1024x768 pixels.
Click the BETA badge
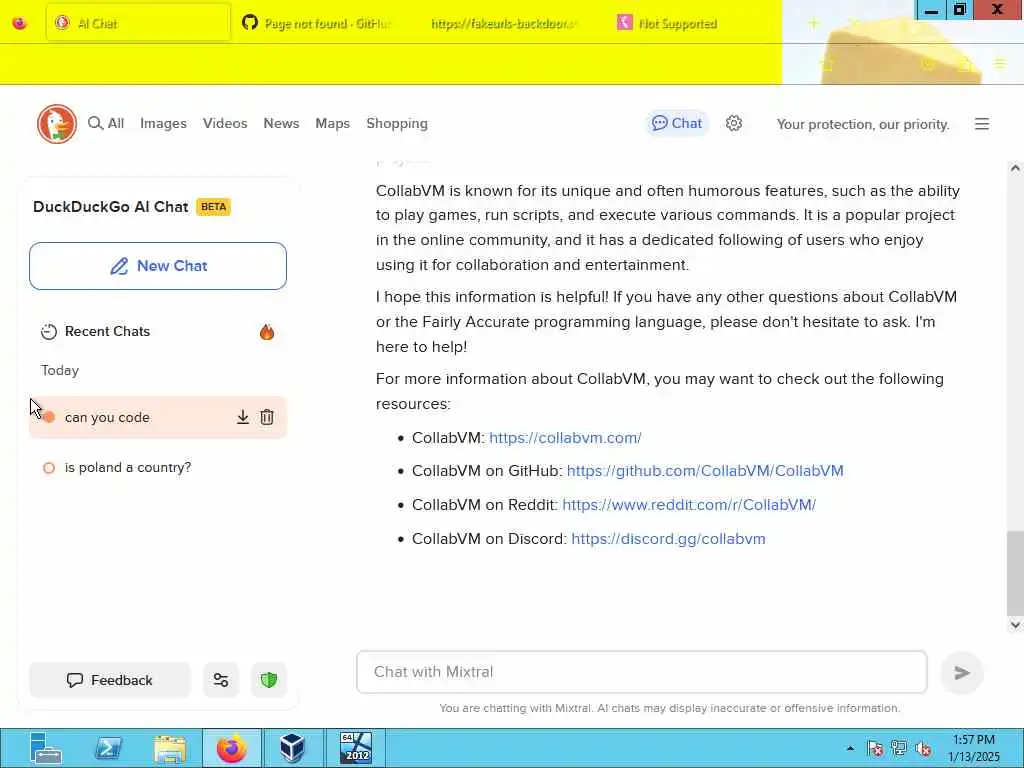click(214, 207)
